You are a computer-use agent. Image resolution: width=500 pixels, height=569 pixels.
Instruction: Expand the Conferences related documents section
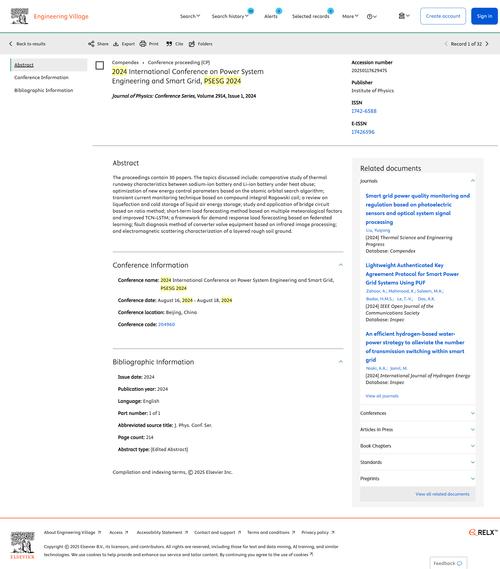(x=417, y=413)
